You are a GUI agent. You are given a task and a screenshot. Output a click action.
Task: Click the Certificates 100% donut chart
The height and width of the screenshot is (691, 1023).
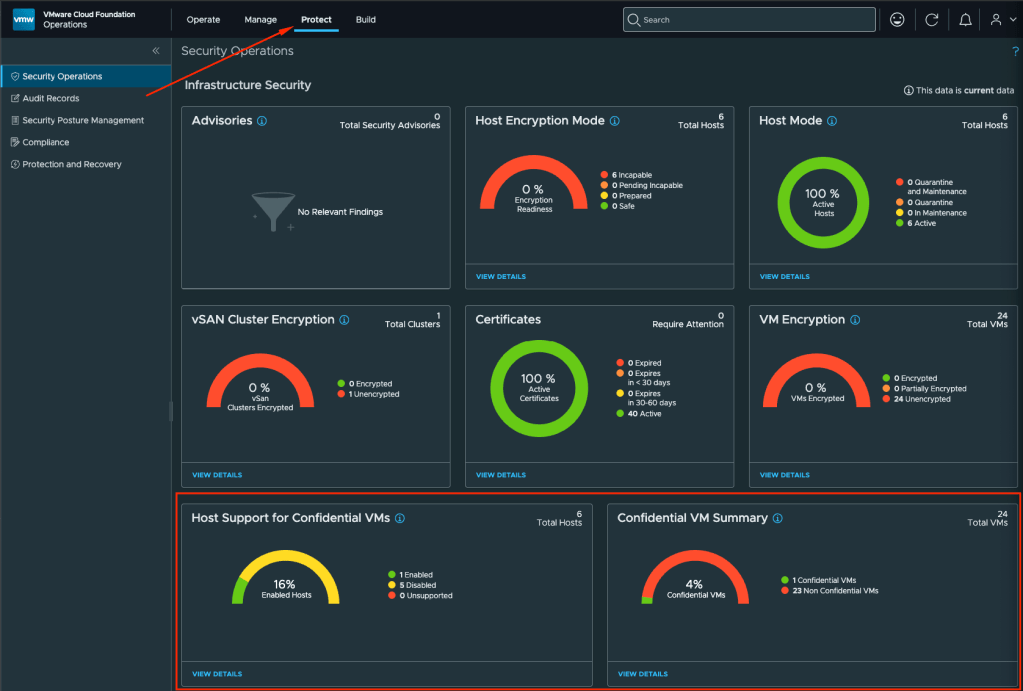tap(539, 388)
